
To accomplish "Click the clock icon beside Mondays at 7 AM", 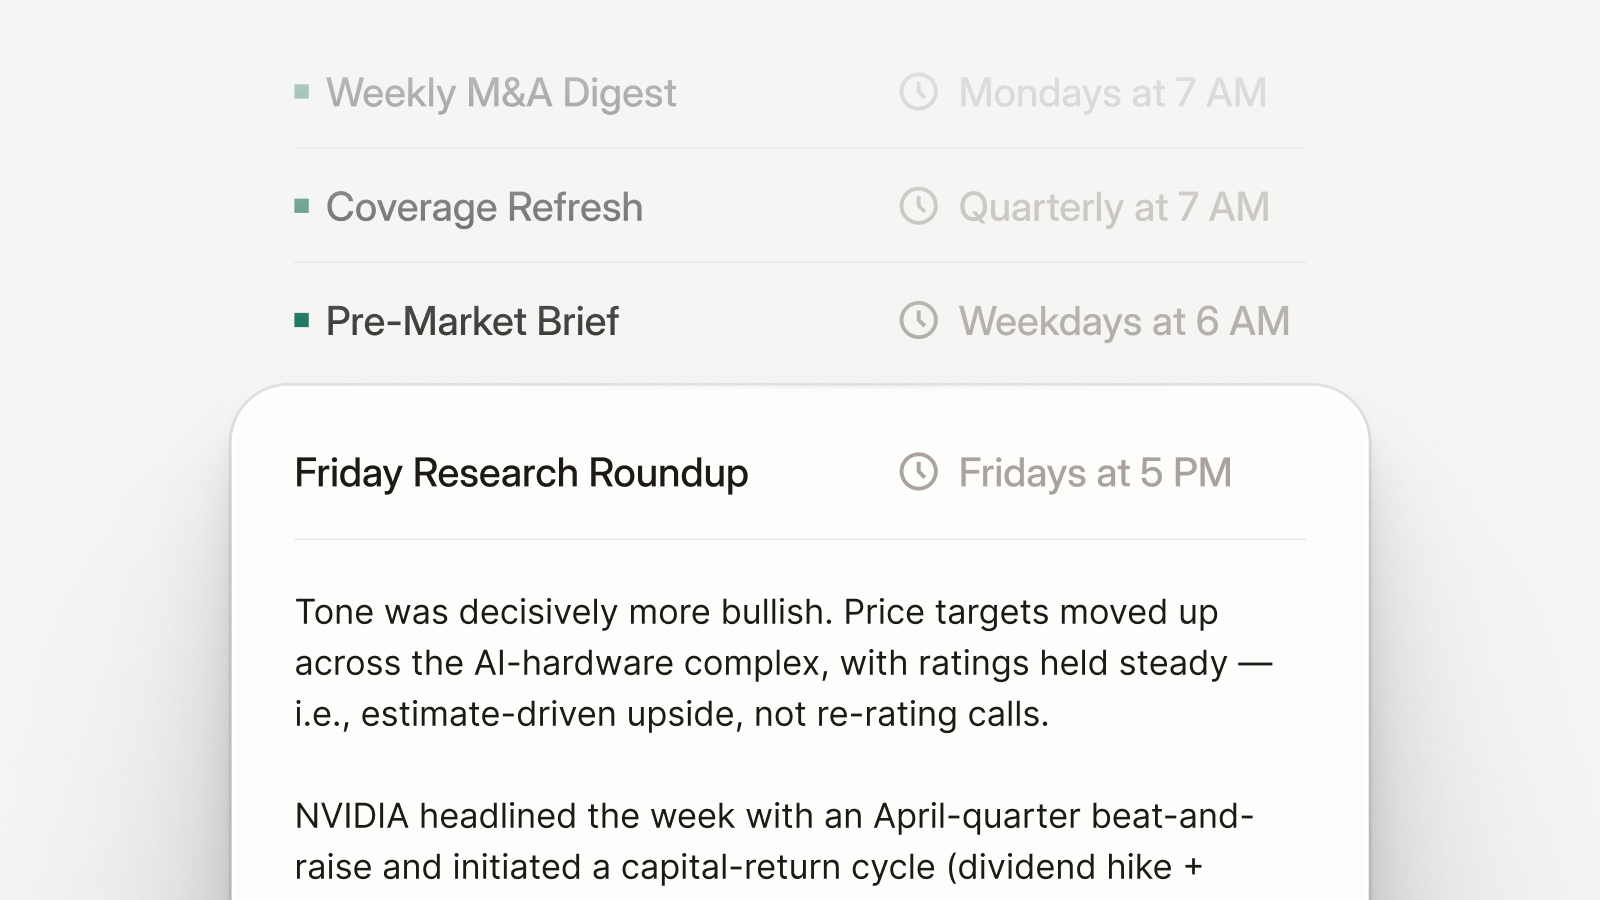I will pyautogui.click(x=918, y=92).
